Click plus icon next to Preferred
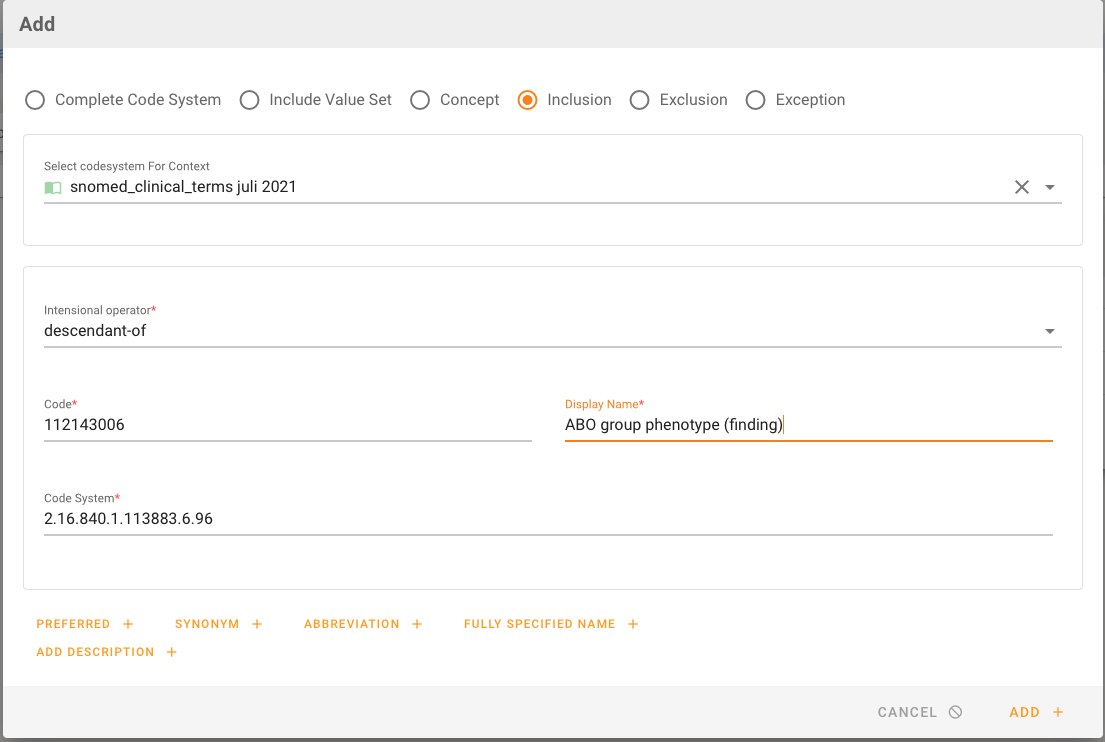 pyautogui.click(x=128, y=624)
